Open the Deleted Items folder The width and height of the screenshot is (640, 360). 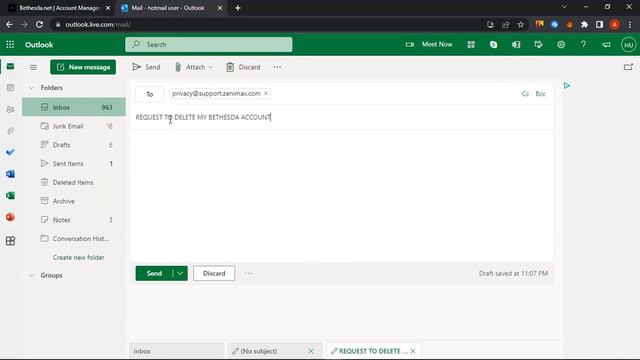click(74, 182)
